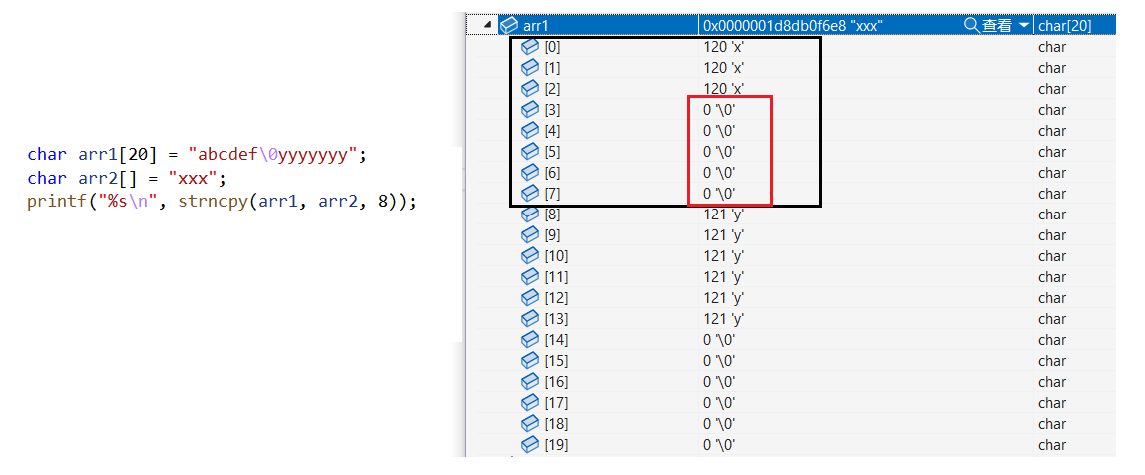Click the 查看 magnifier button for arr1
Viewport: 1145px width, 475px height.
[x=989, y=26]
